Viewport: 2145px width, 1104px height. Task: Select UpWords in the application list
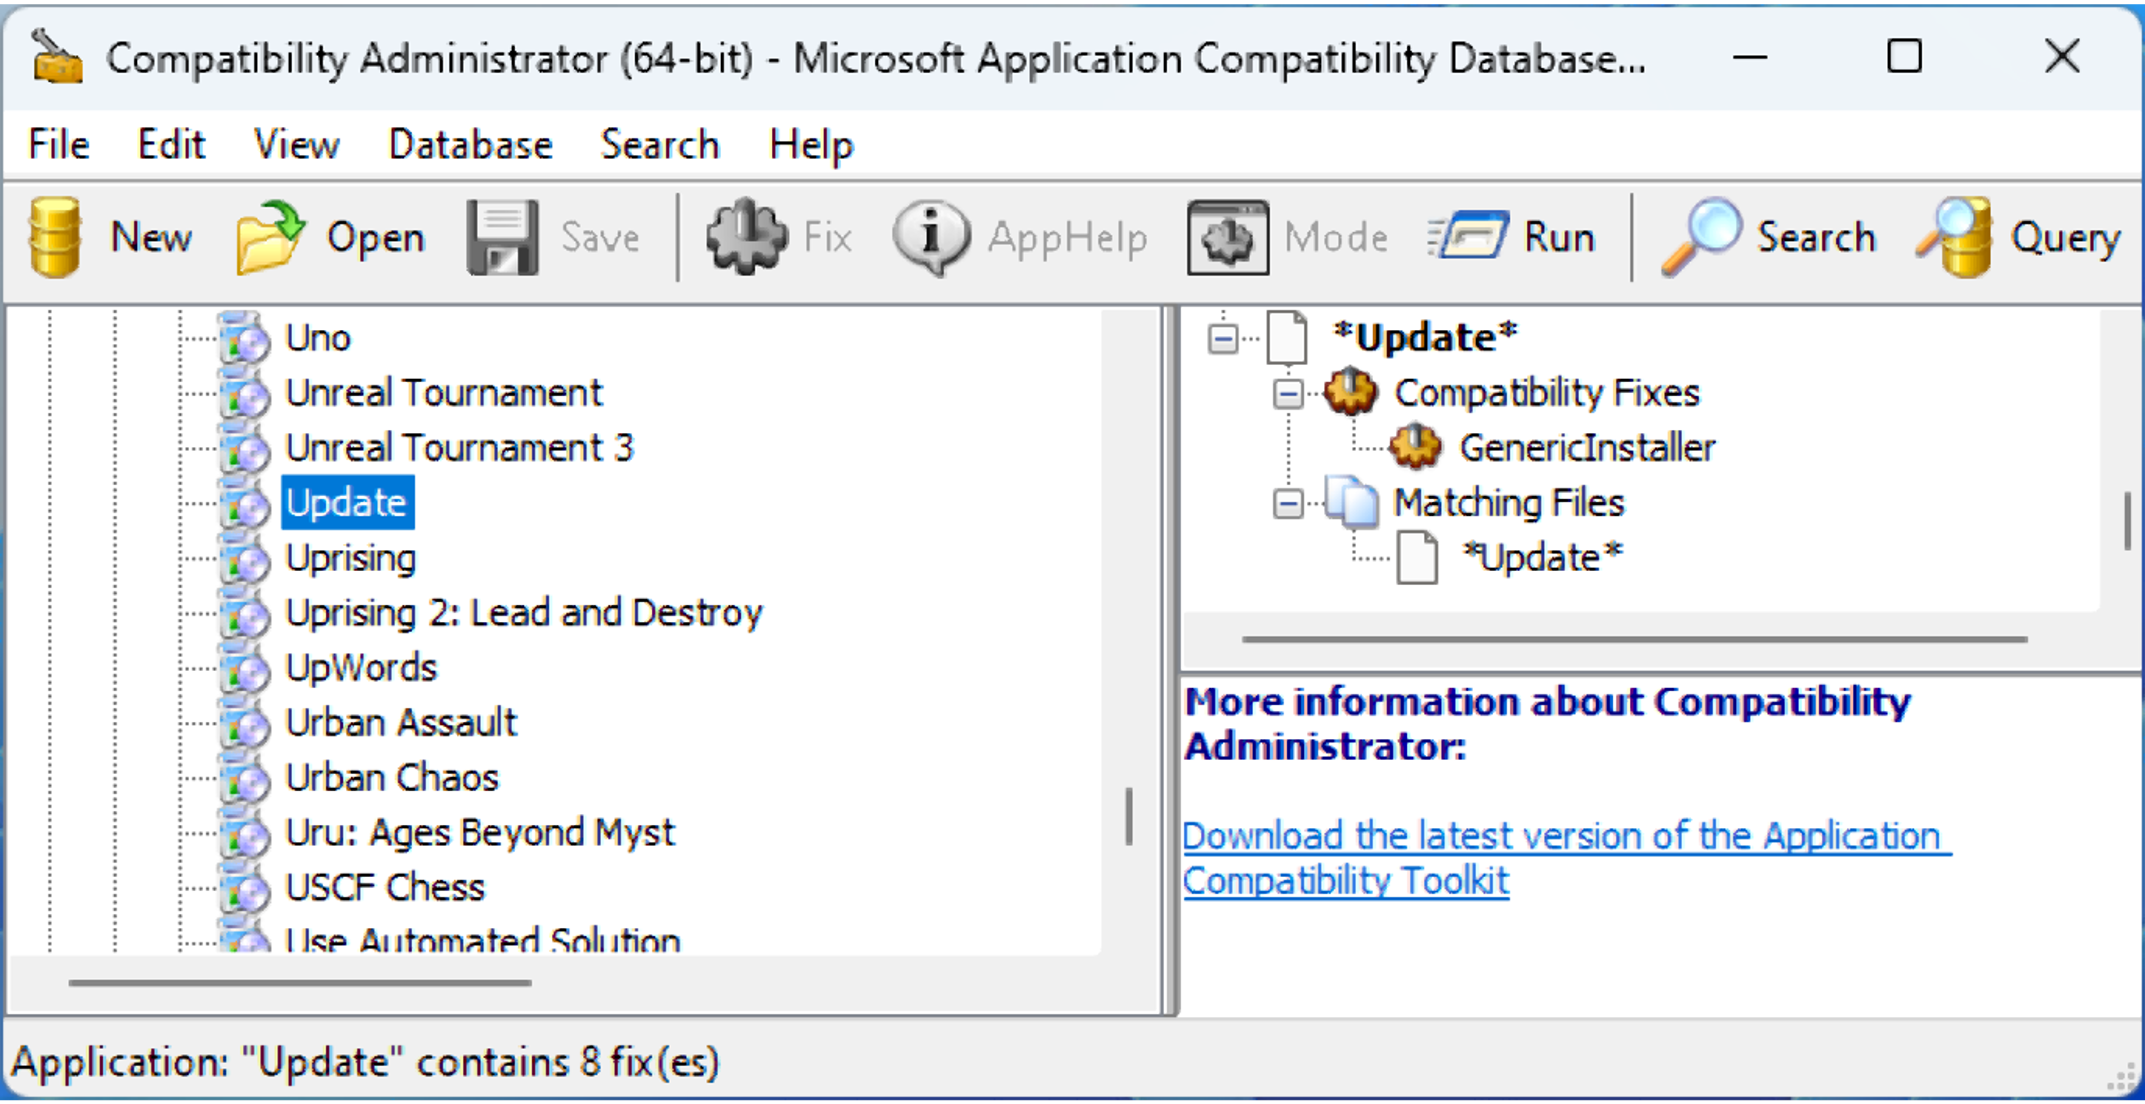coord(361,668)
